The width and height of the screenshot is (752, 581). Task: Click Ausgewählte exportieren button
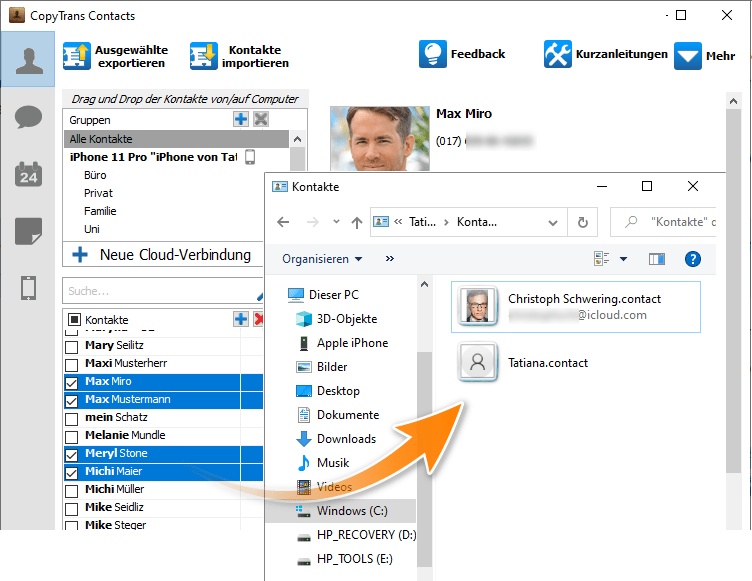click(116, 57)
